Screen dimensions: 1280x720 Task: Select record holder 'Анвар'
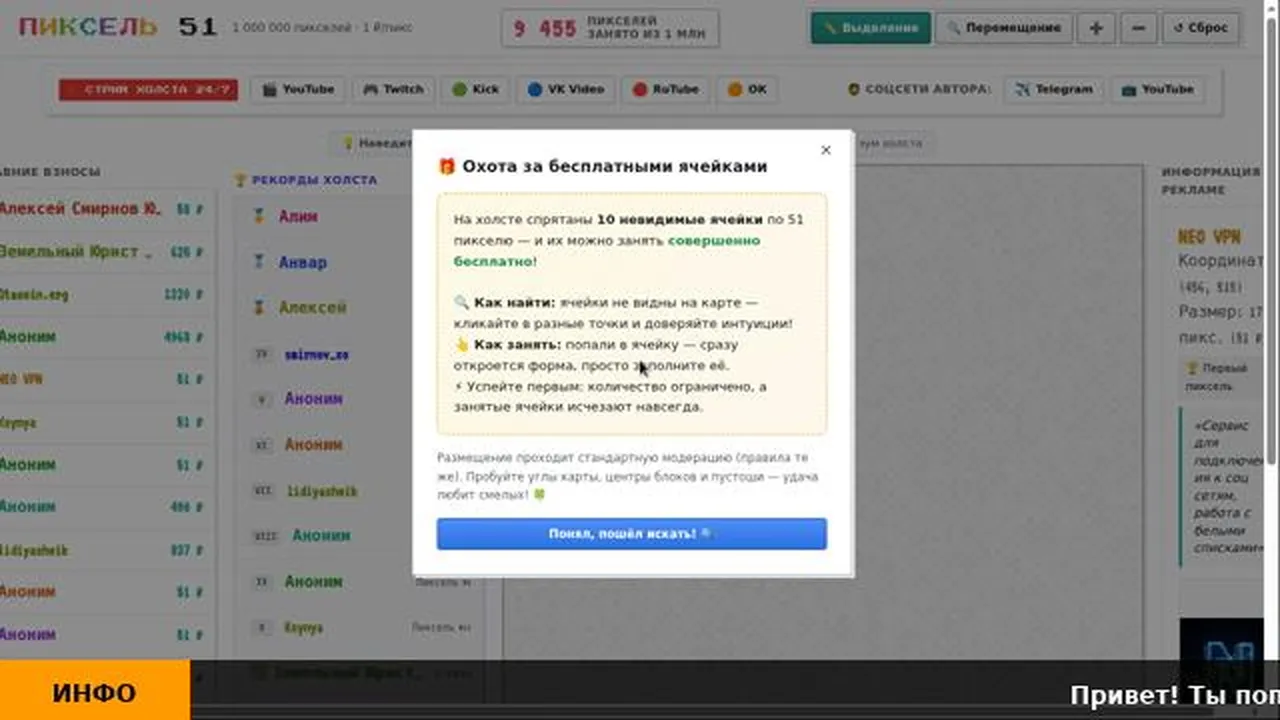tap(303, 262)
